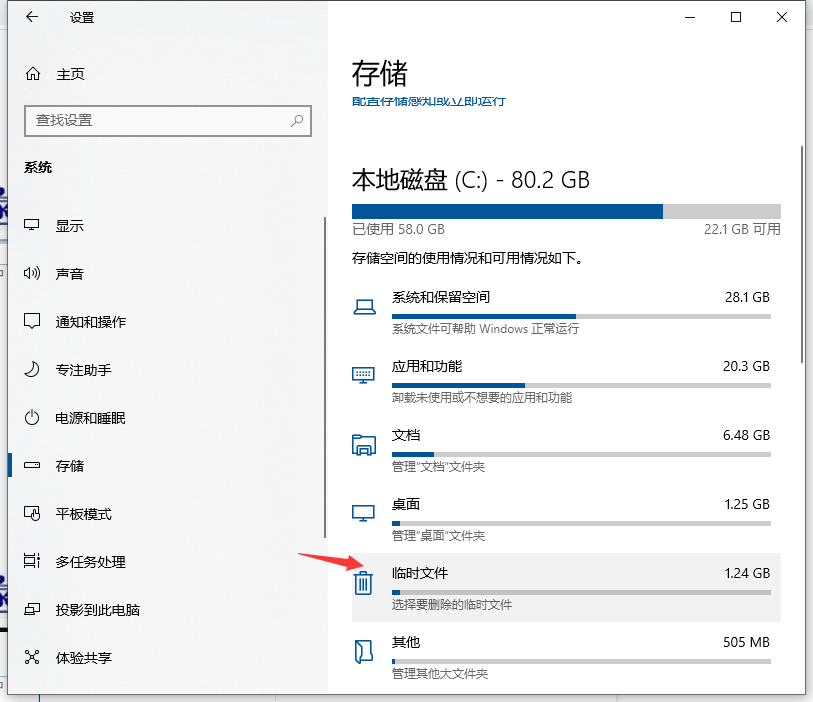Click the Home house icon

tap(33, 74)
